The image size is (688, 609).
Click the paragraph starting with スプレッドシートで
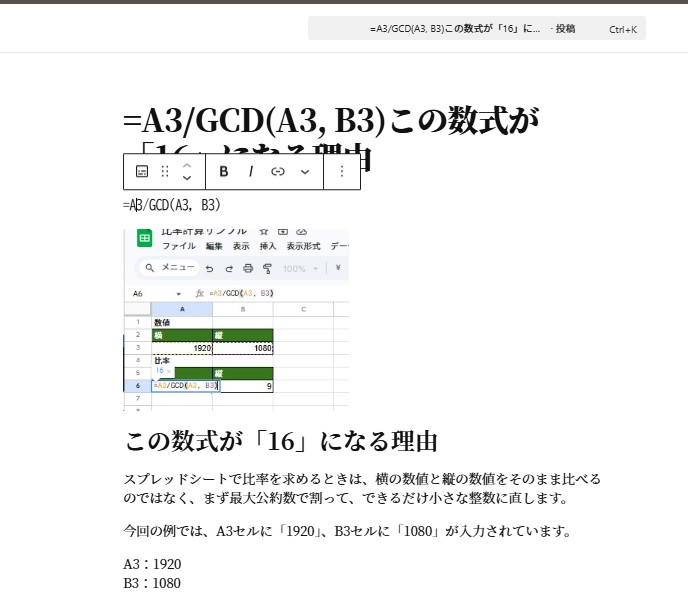(362, 488)
